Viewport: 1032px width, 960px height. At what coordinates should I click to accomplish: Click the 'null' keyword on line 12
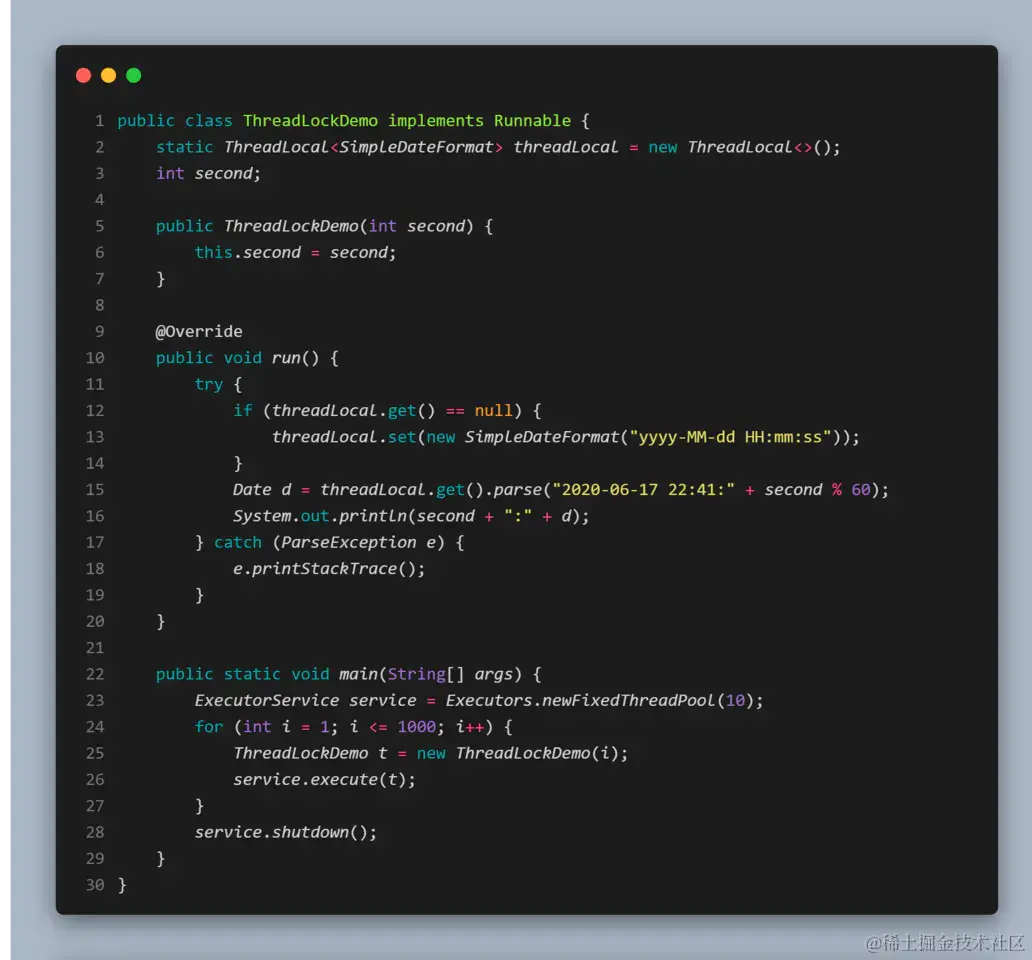click(494, 411)
